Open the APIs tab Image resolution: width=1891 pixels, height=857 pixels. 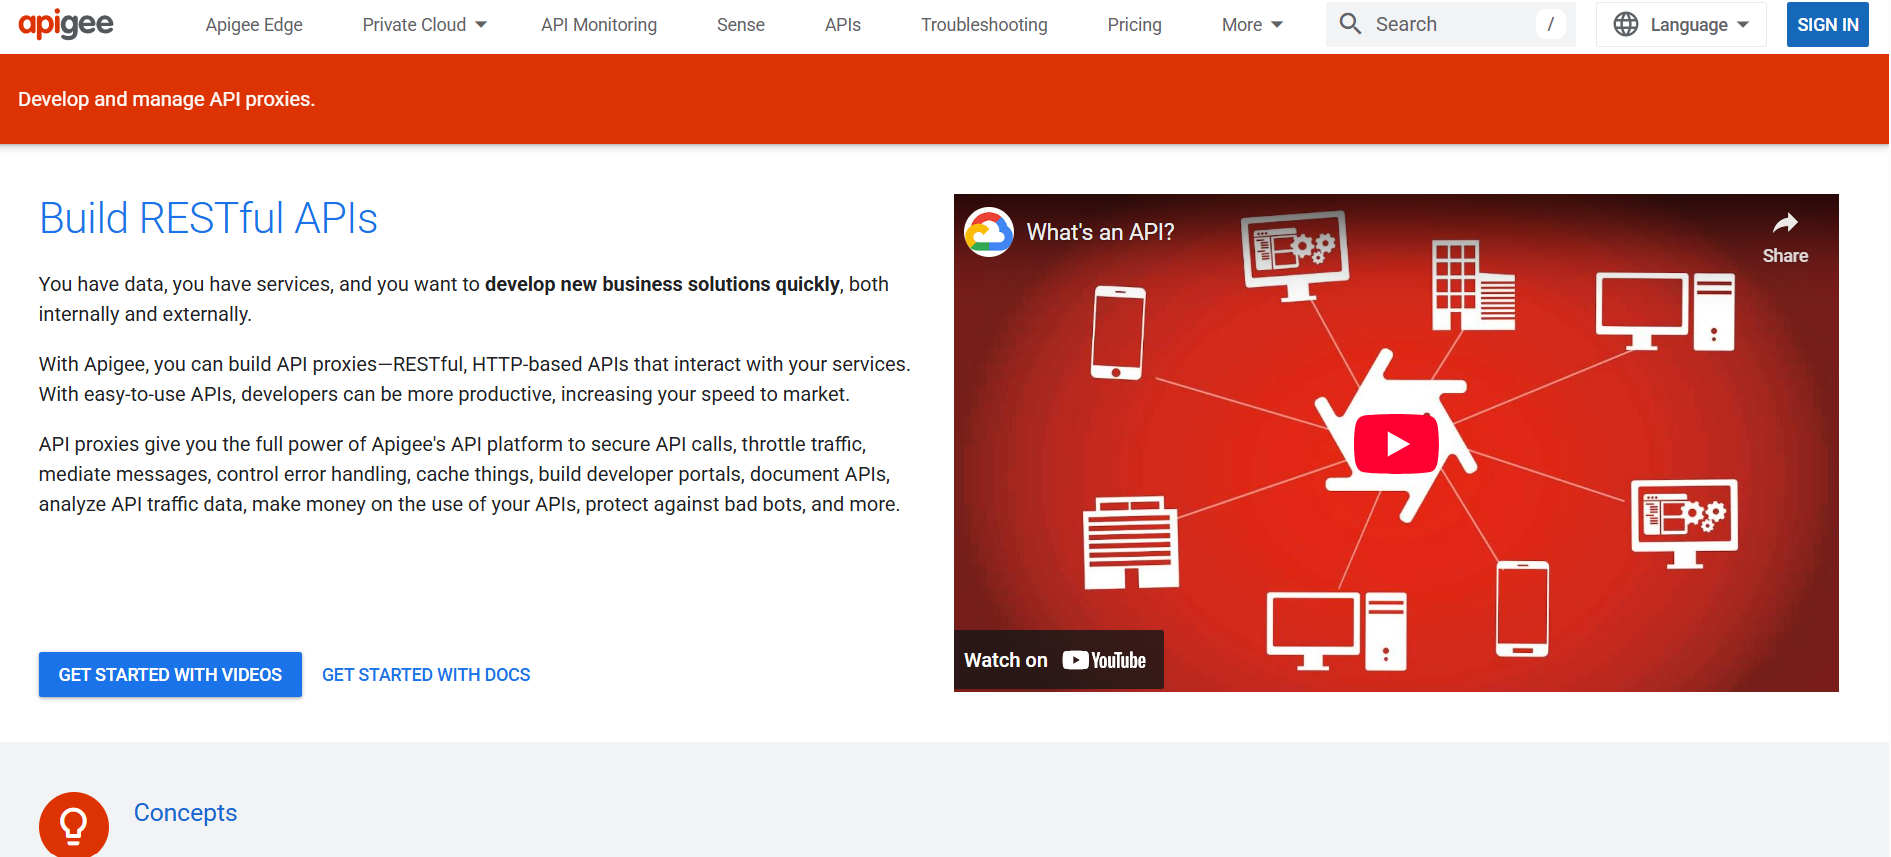[x=843, y=25]
